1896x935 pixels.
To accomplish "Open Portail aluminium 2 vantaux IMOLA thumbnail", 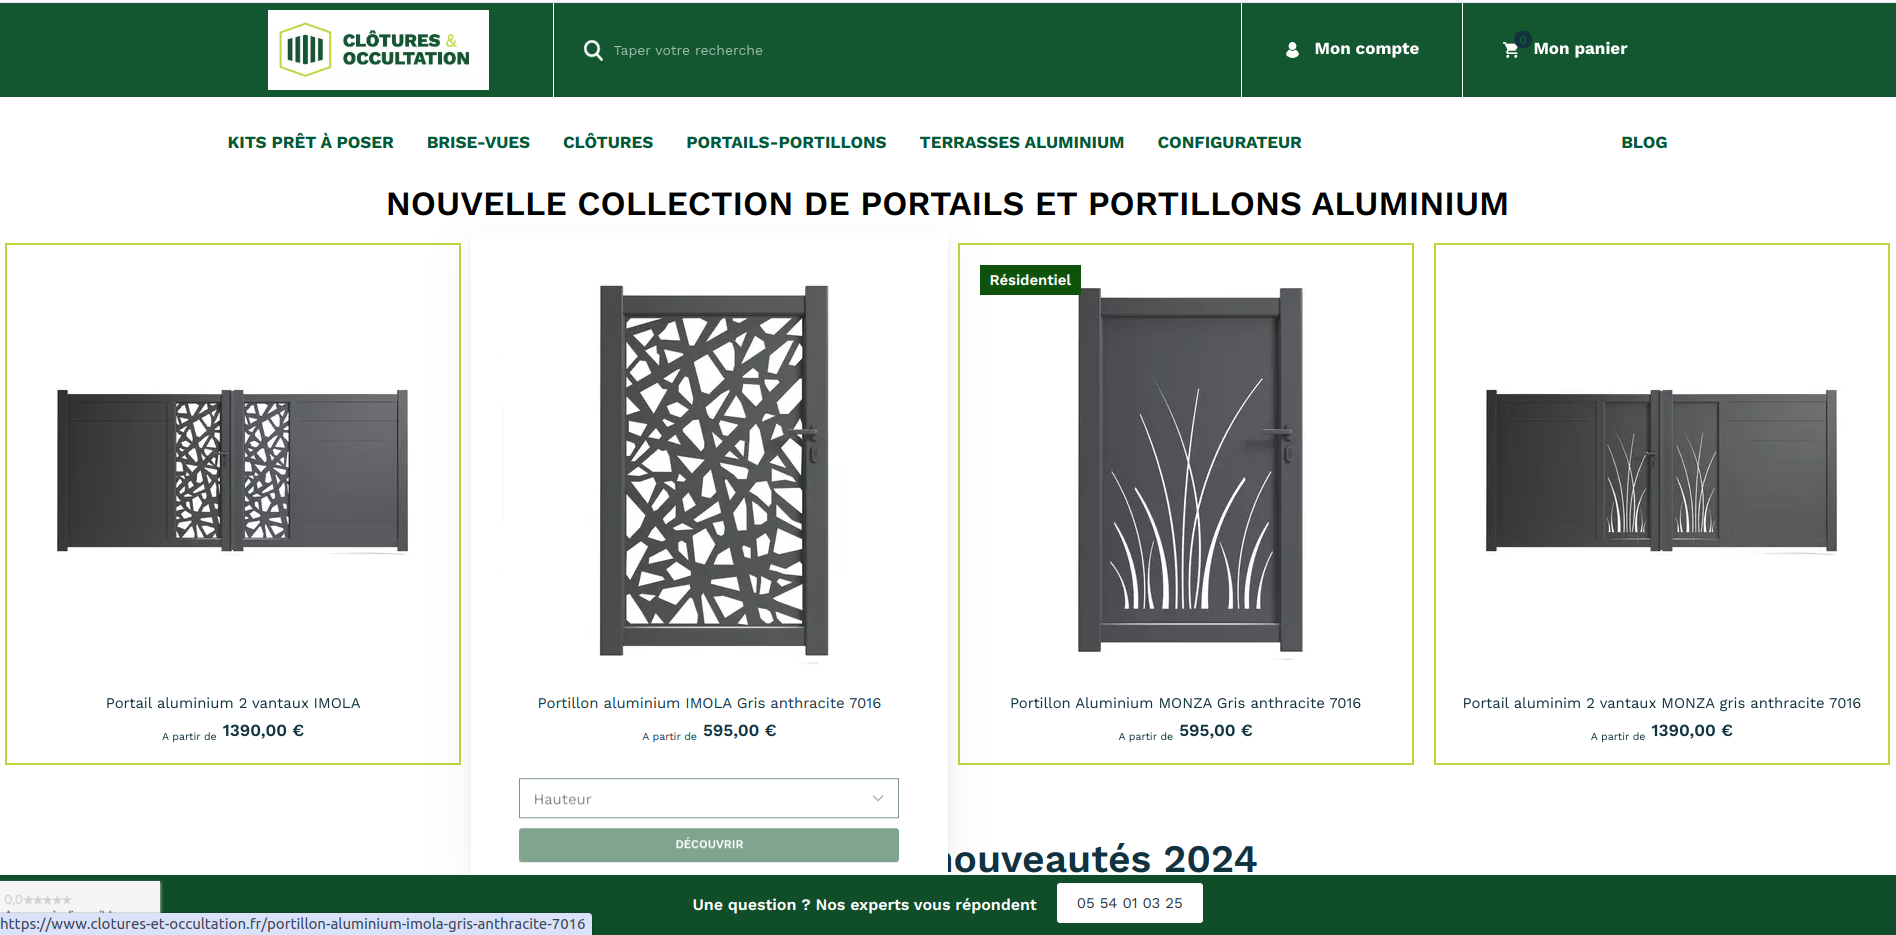I will [233, 470].
